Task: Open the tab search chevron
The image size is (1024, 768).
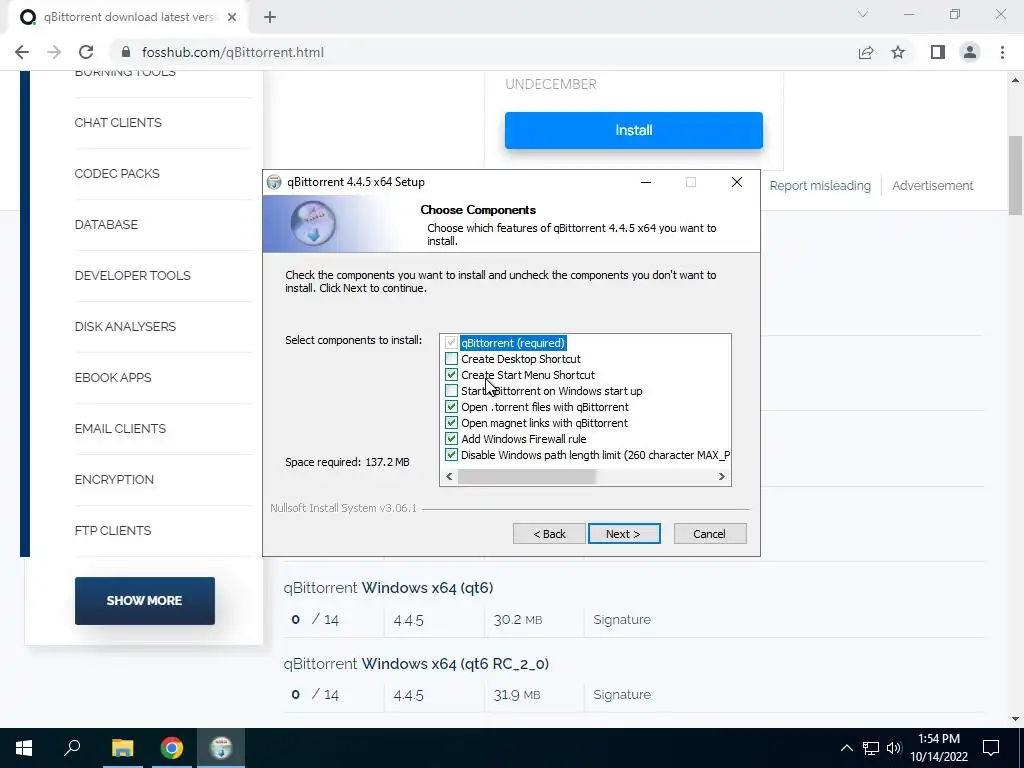Action: (863, 14)
